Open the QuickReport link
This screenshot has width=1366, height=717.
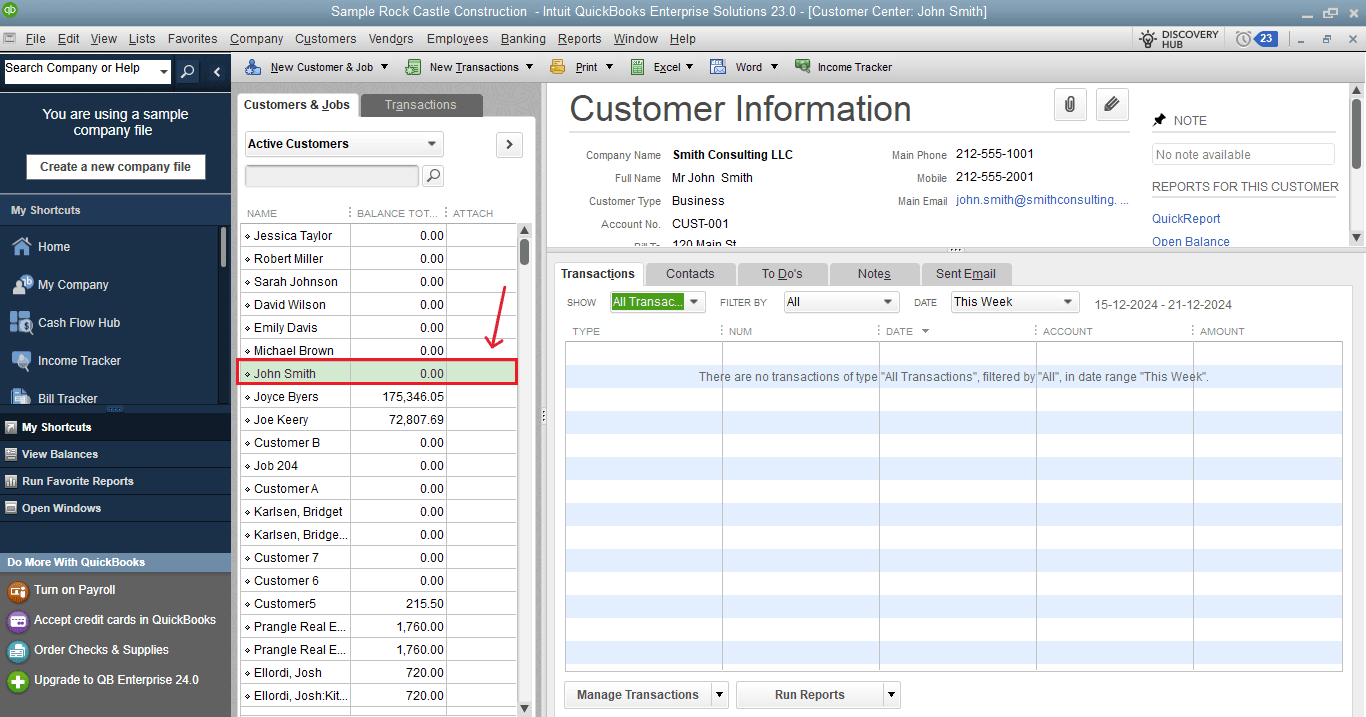(x=1186, y=219)
